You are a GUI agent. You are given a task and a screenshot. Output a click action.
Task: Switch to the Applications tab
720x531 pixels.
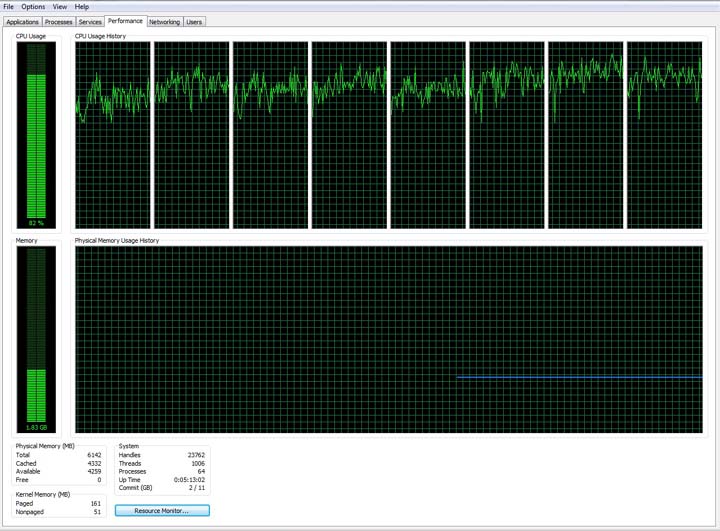point(22,22)
